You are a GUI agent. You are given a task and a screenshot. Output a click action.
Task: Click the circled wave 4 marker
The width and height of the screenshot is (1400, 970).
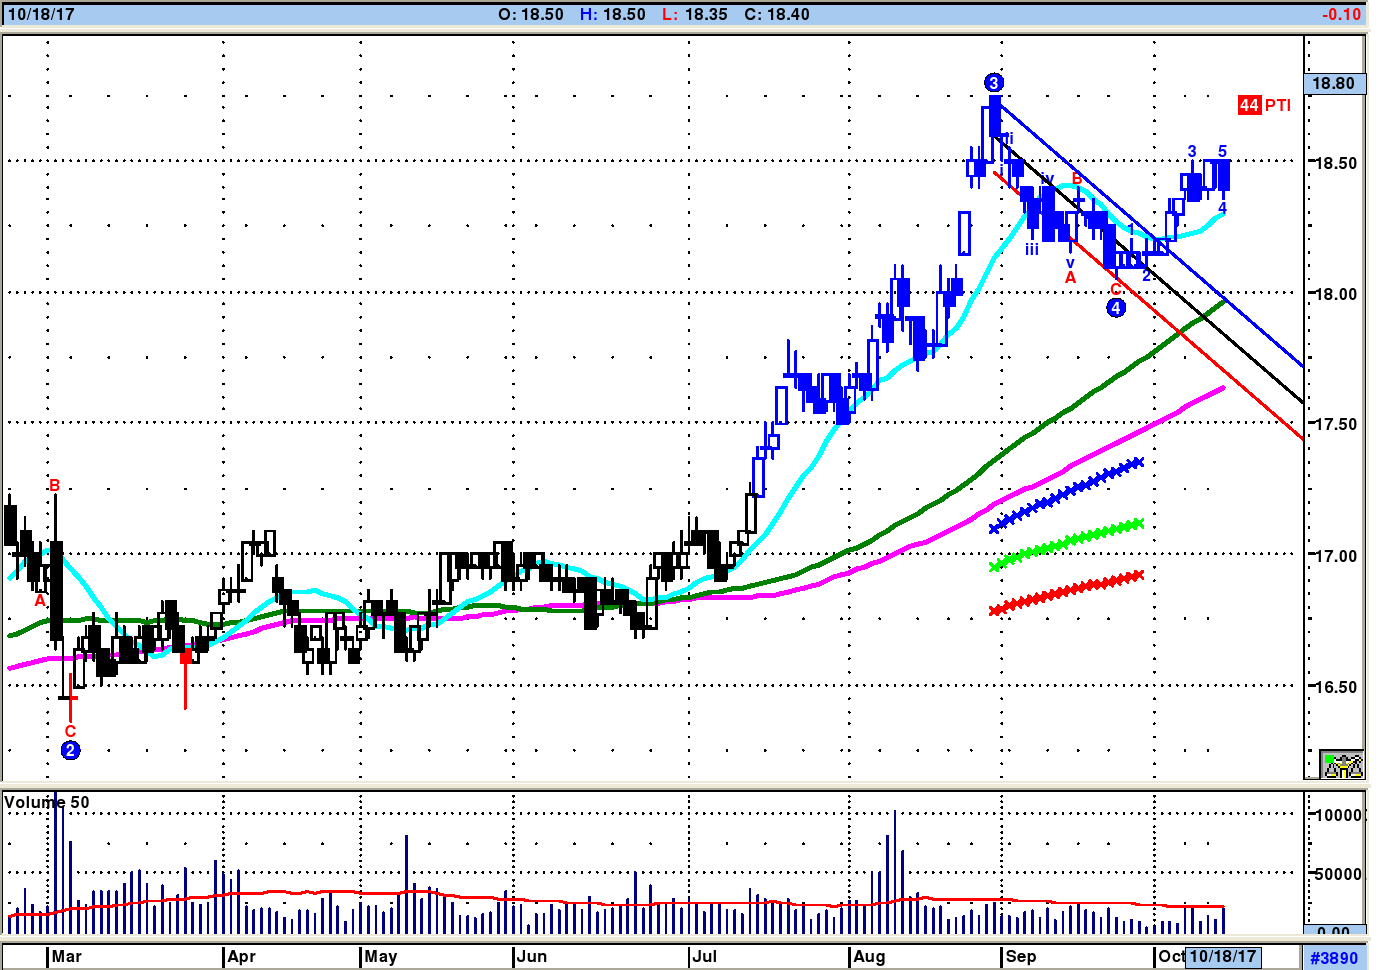coord(1116,308)
